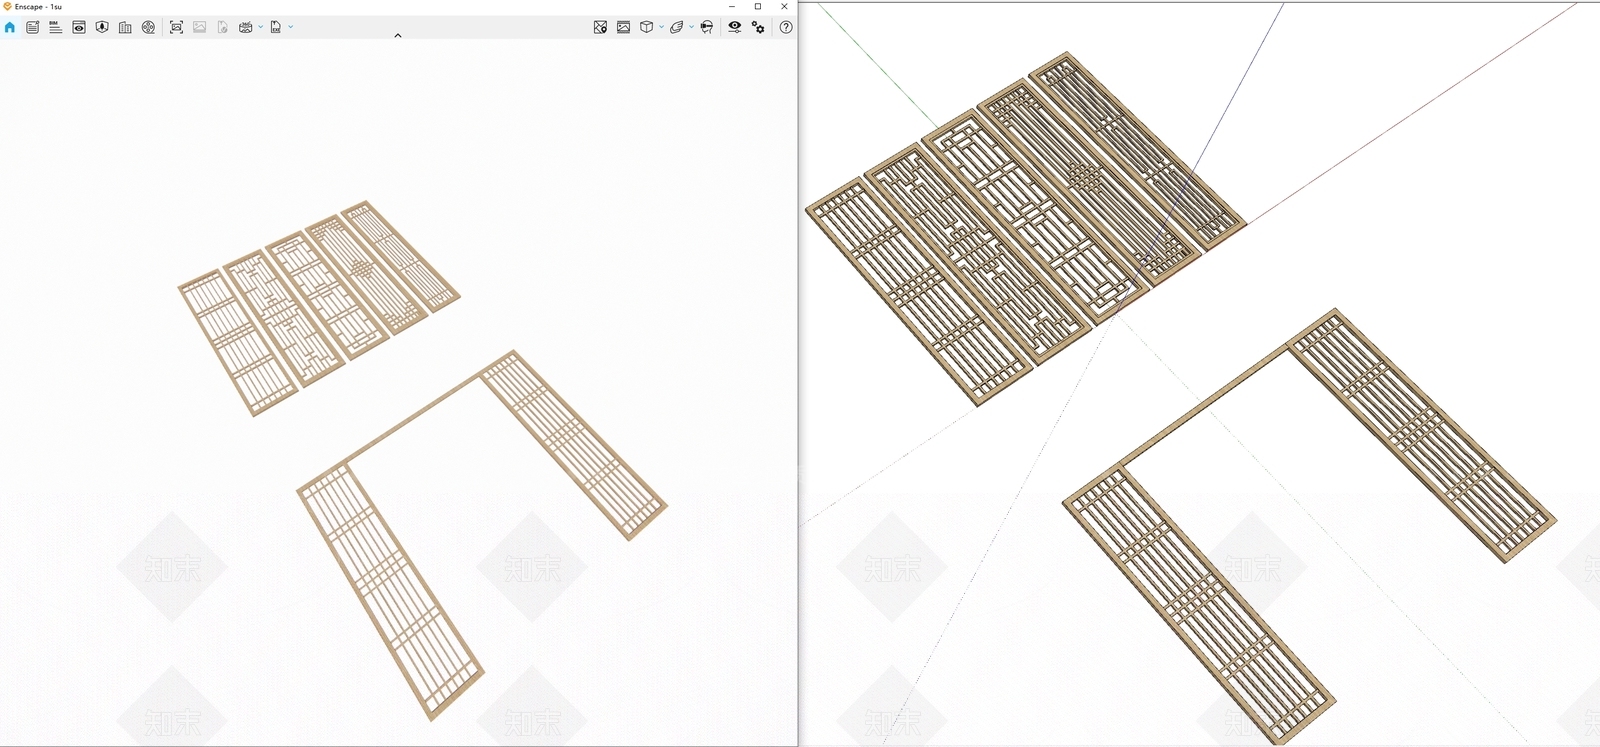Render a 360 panorama
Viewport: 1600px width, 747px height.
point(245,27)
